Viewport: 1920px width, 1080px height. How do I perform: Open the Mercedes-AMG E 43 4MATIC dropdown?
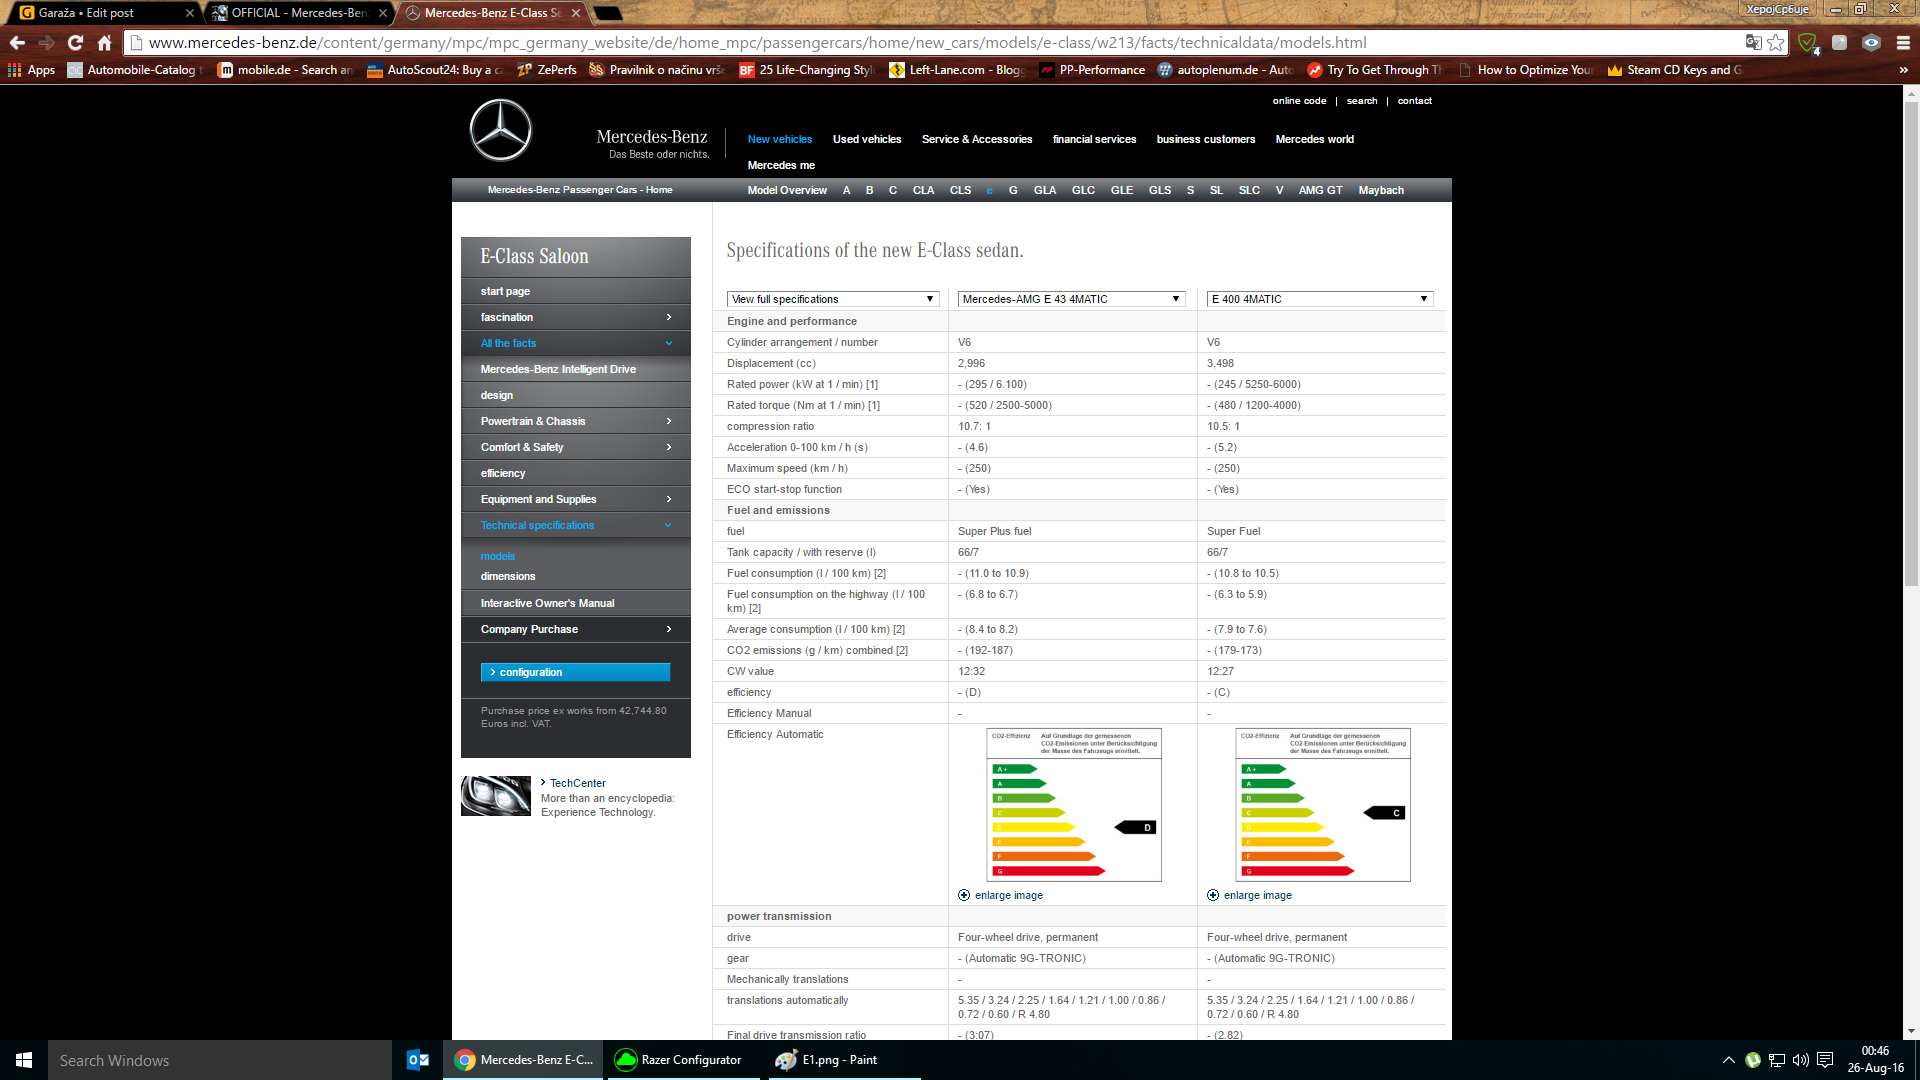point(1072,299)
